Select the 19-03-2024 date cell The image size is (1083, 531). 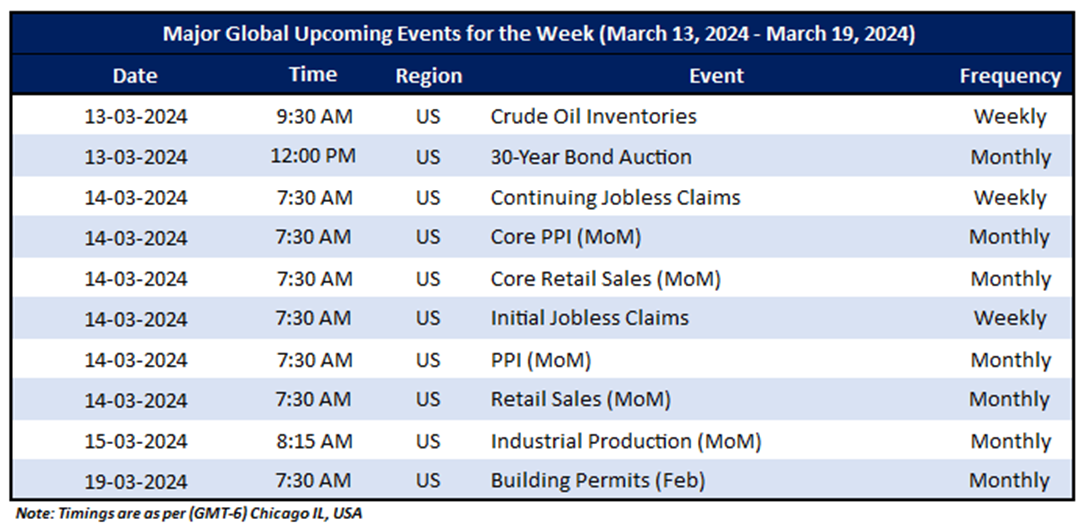tap(135, 481)
